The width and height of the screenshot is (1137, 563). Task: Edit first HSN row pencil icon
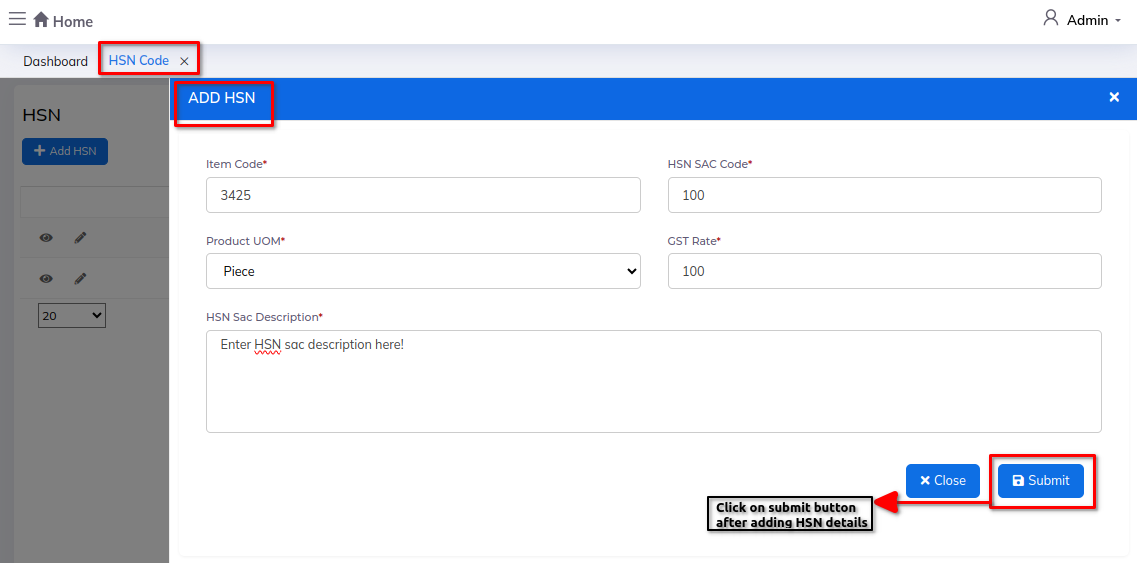80,237
